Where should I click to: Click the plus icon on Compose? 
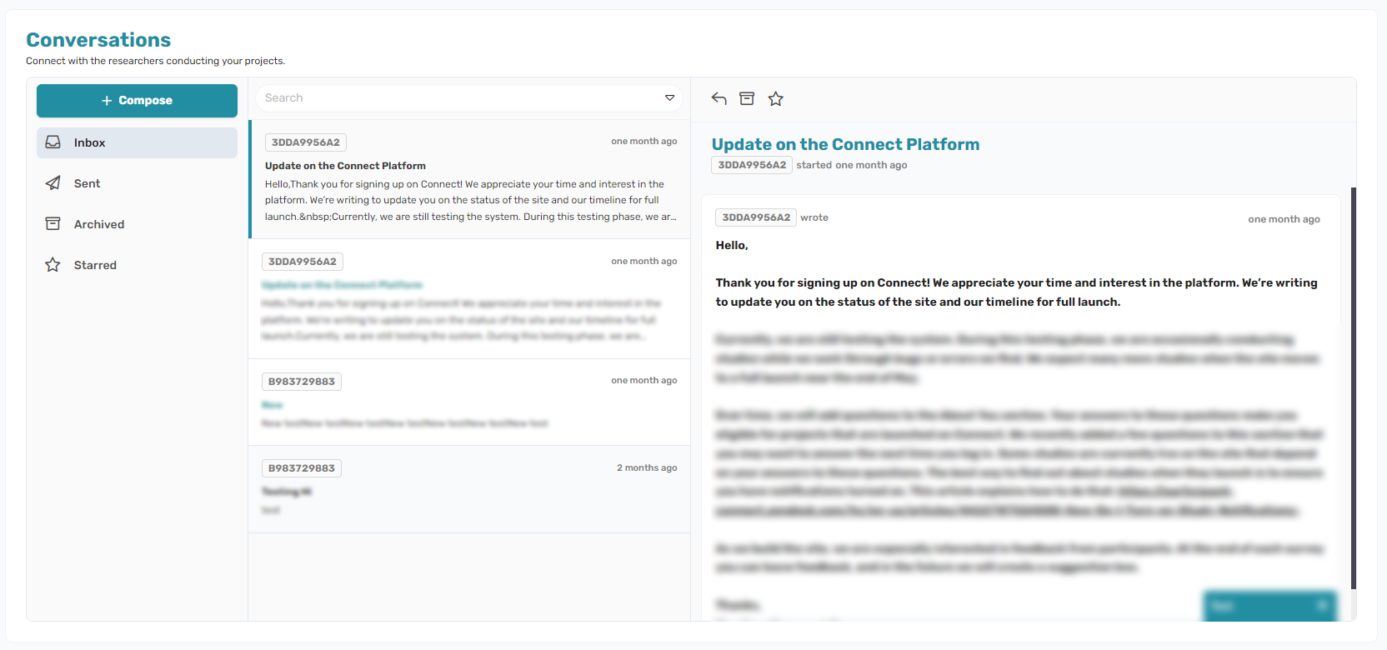[107, 101]
